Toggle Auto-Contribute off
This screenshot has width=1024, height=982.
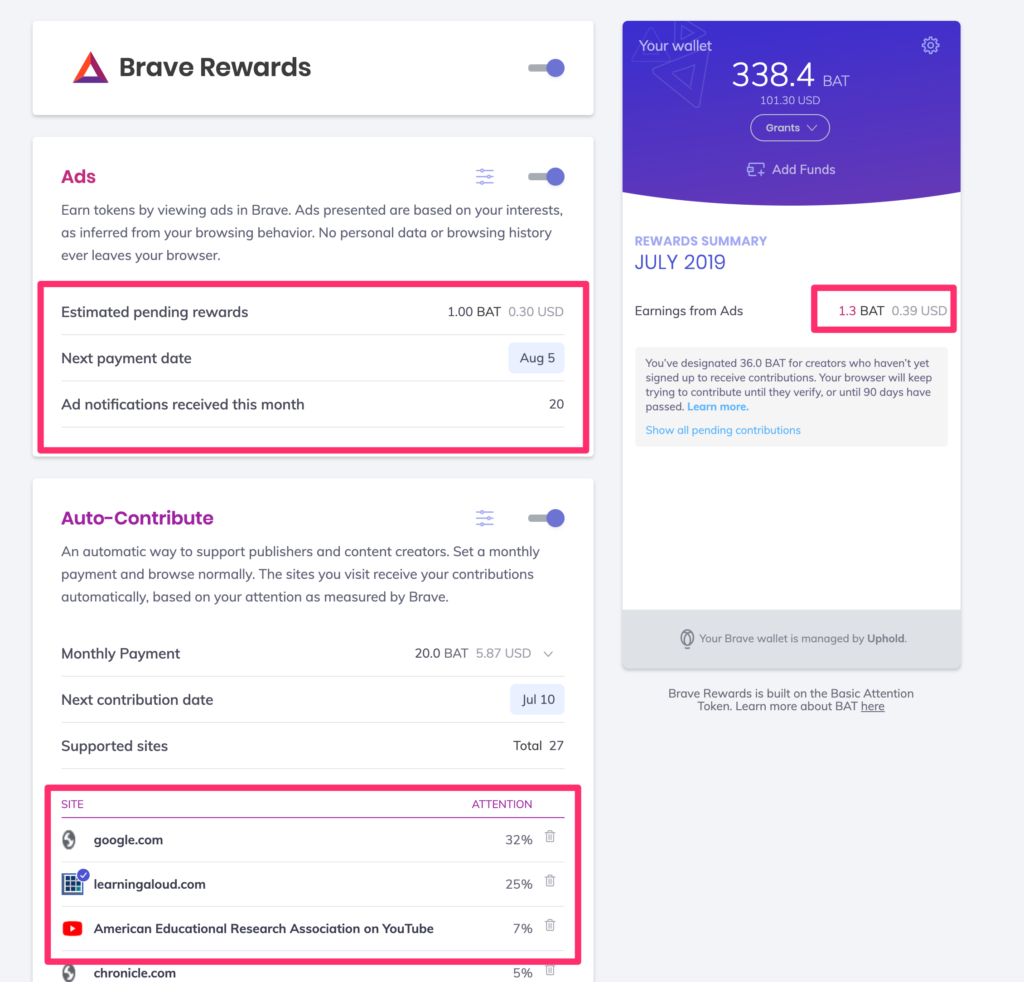pyautogui.click(x=547, y=518)
